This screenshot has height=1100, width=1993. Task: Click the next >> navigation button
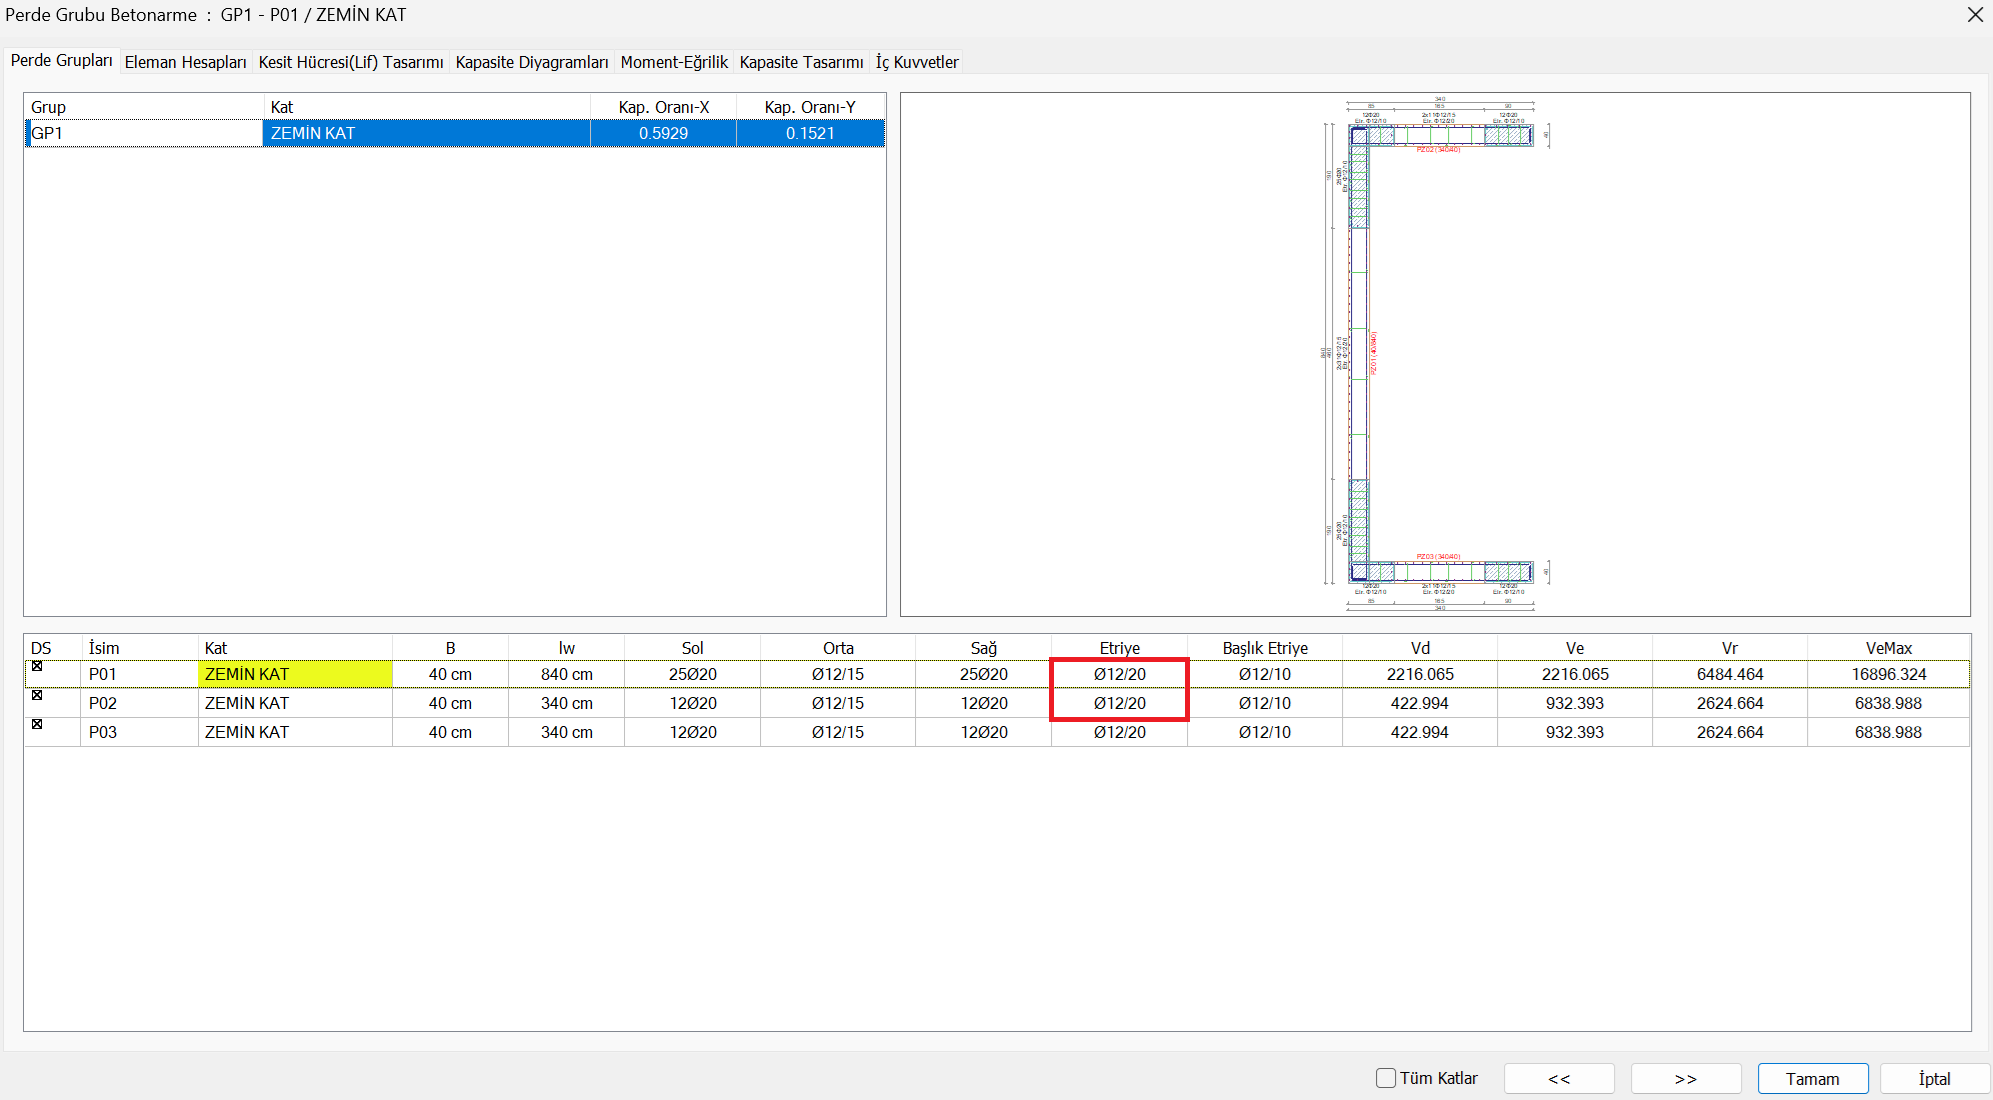(1685, 1079)
